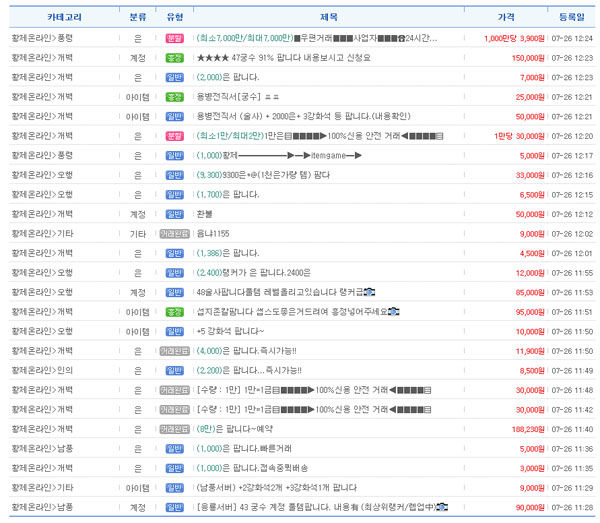Open the (8만)은 팝니다~예약 listing
This screenshot has width=600, height=523.
click(235, 429)
